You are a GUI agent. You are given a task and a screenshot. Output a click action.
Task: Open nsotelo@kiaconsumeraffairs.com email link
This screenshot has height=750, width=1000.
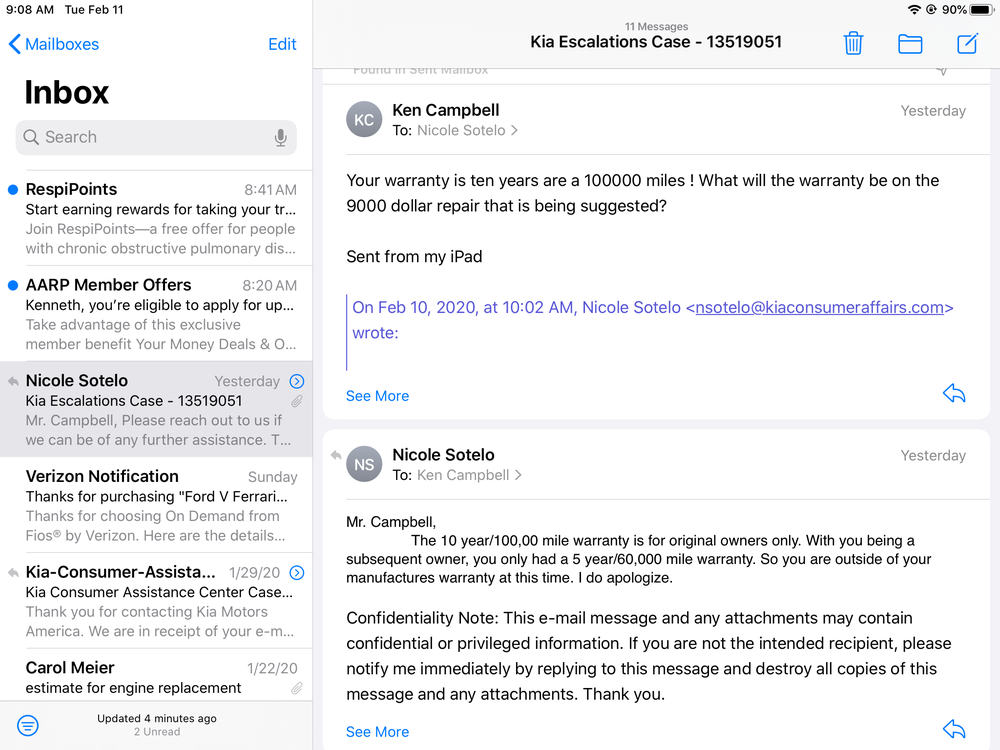click(x=819, y=308)
